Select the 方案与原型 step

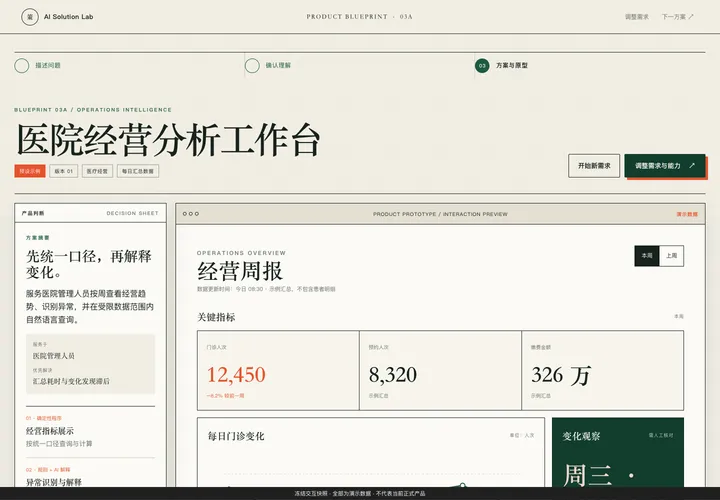pos(512,66)
